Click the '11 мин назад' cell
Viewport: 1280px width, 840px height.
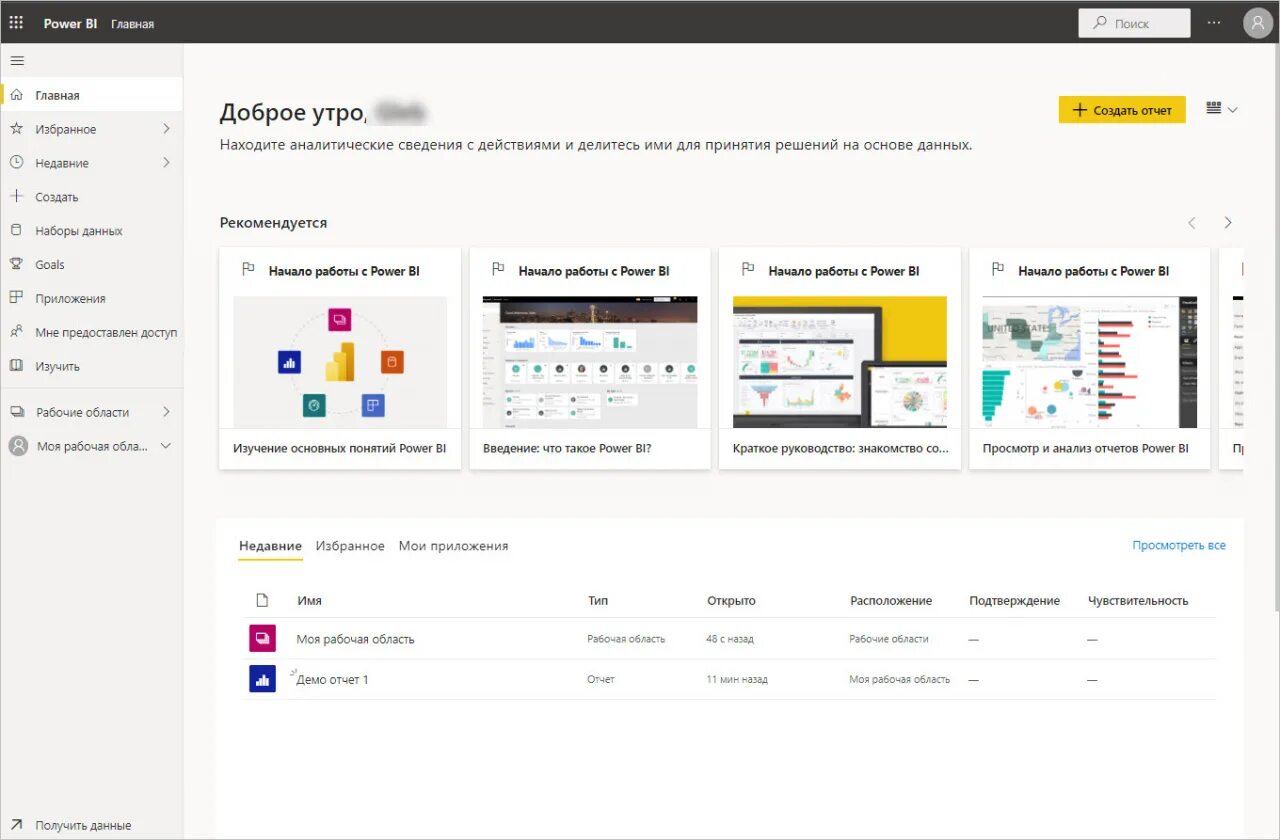click(737, 679)
